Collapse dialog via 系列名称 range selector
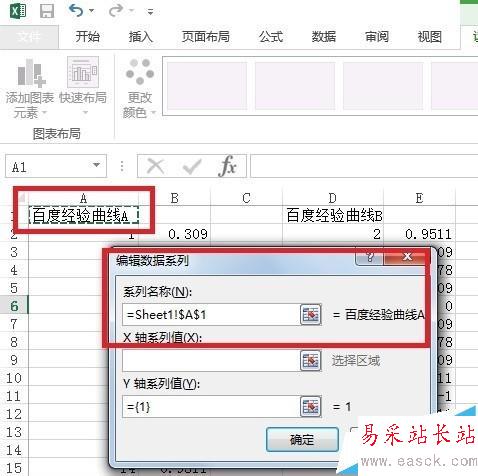The height and width of the screenshot is (476, 478). point(311,314)
